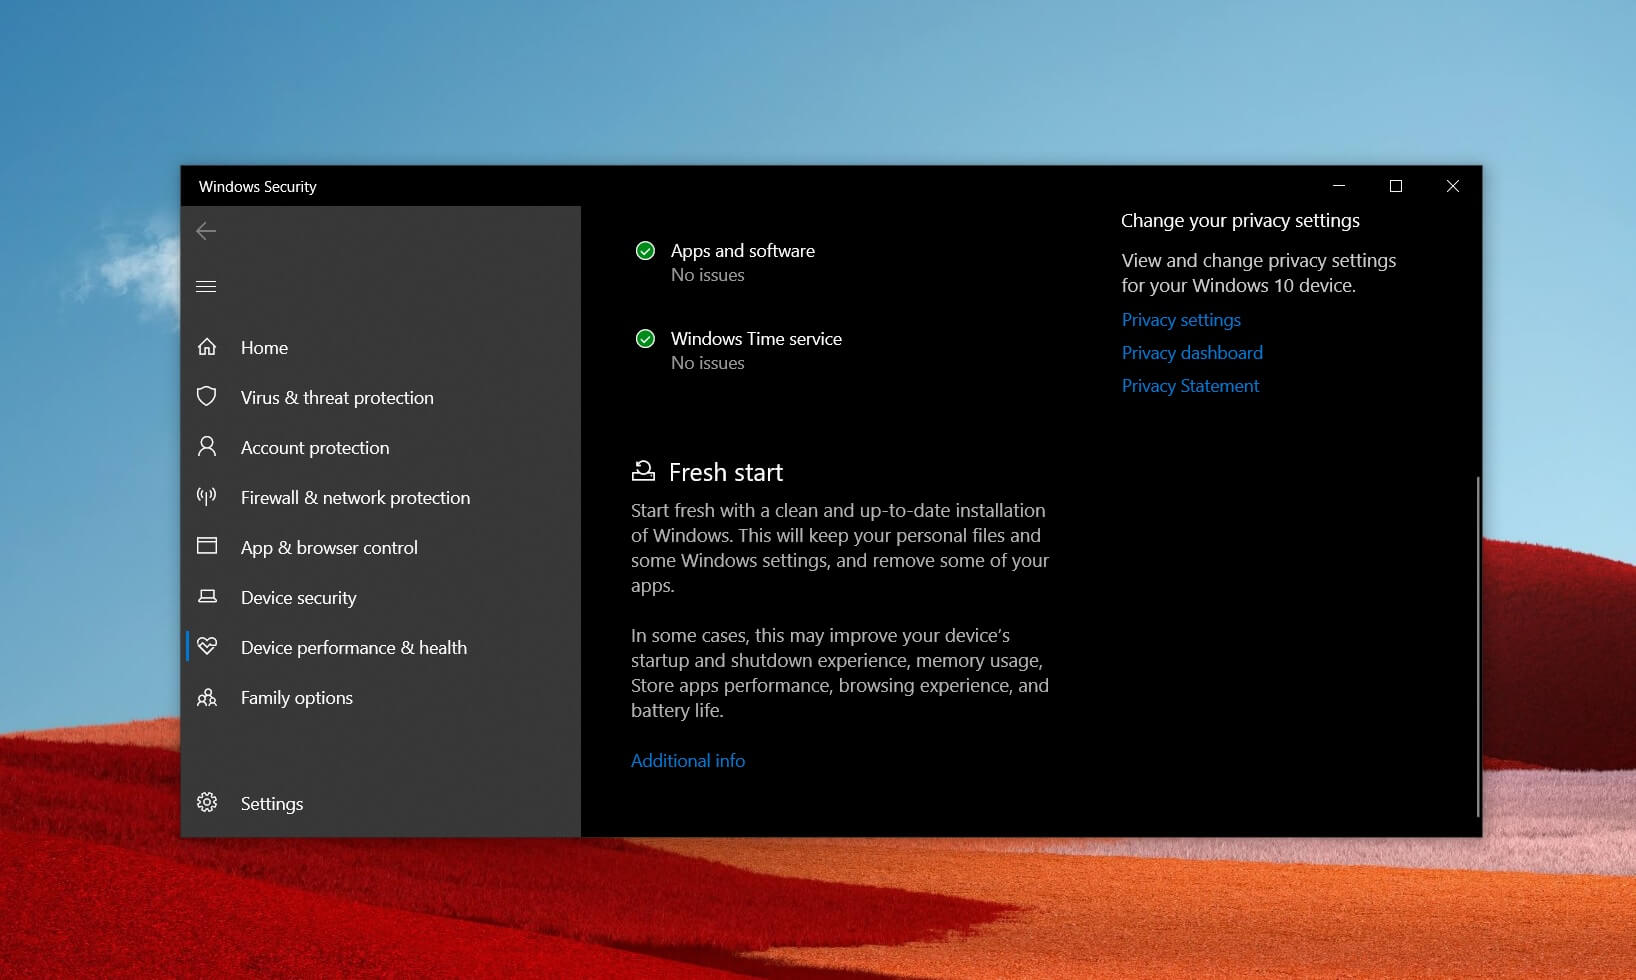This screenshot has height=980, width=1636.
Task: Click the Fresh start heading
Action: pos(726,472)
